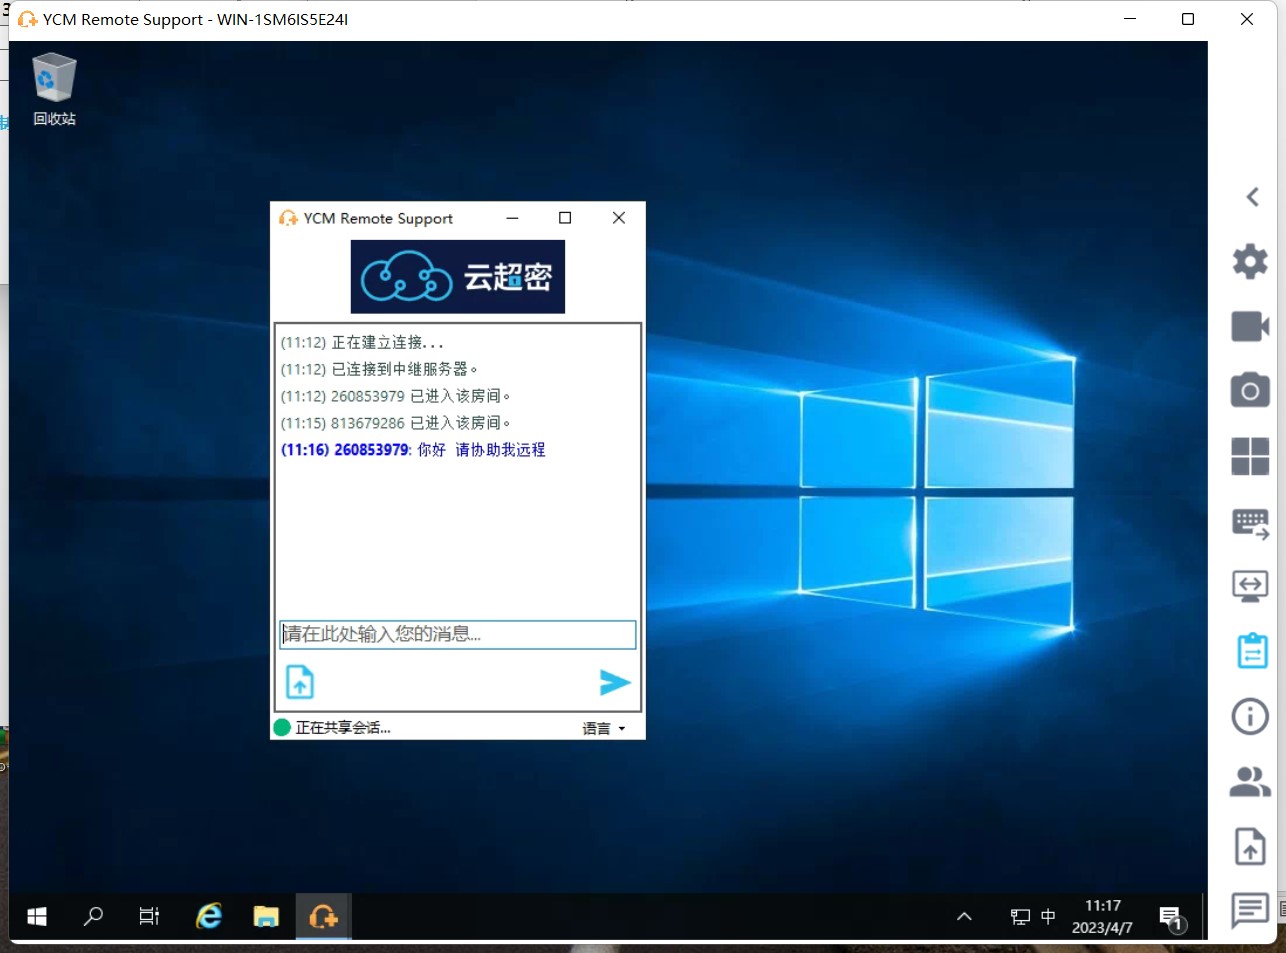Viewport: 1286px width, 953px height.
Task: Open the 语言 language dropdown
Action: tap(604, 728)
